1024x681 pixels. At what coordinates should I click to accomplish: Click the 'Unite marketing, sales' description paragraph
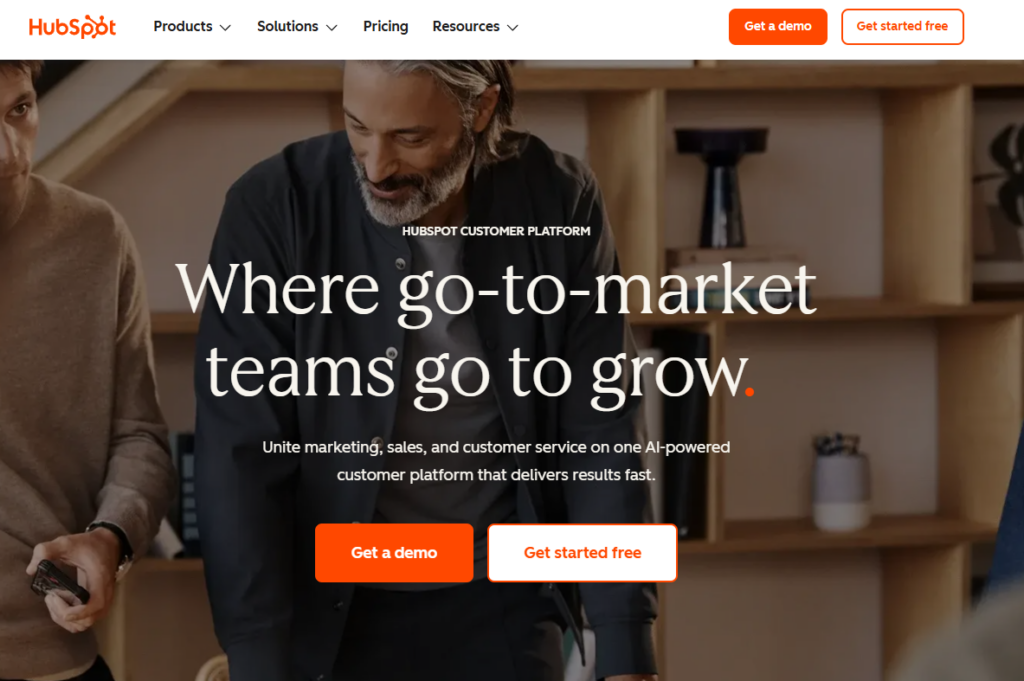tap(496, 461)
